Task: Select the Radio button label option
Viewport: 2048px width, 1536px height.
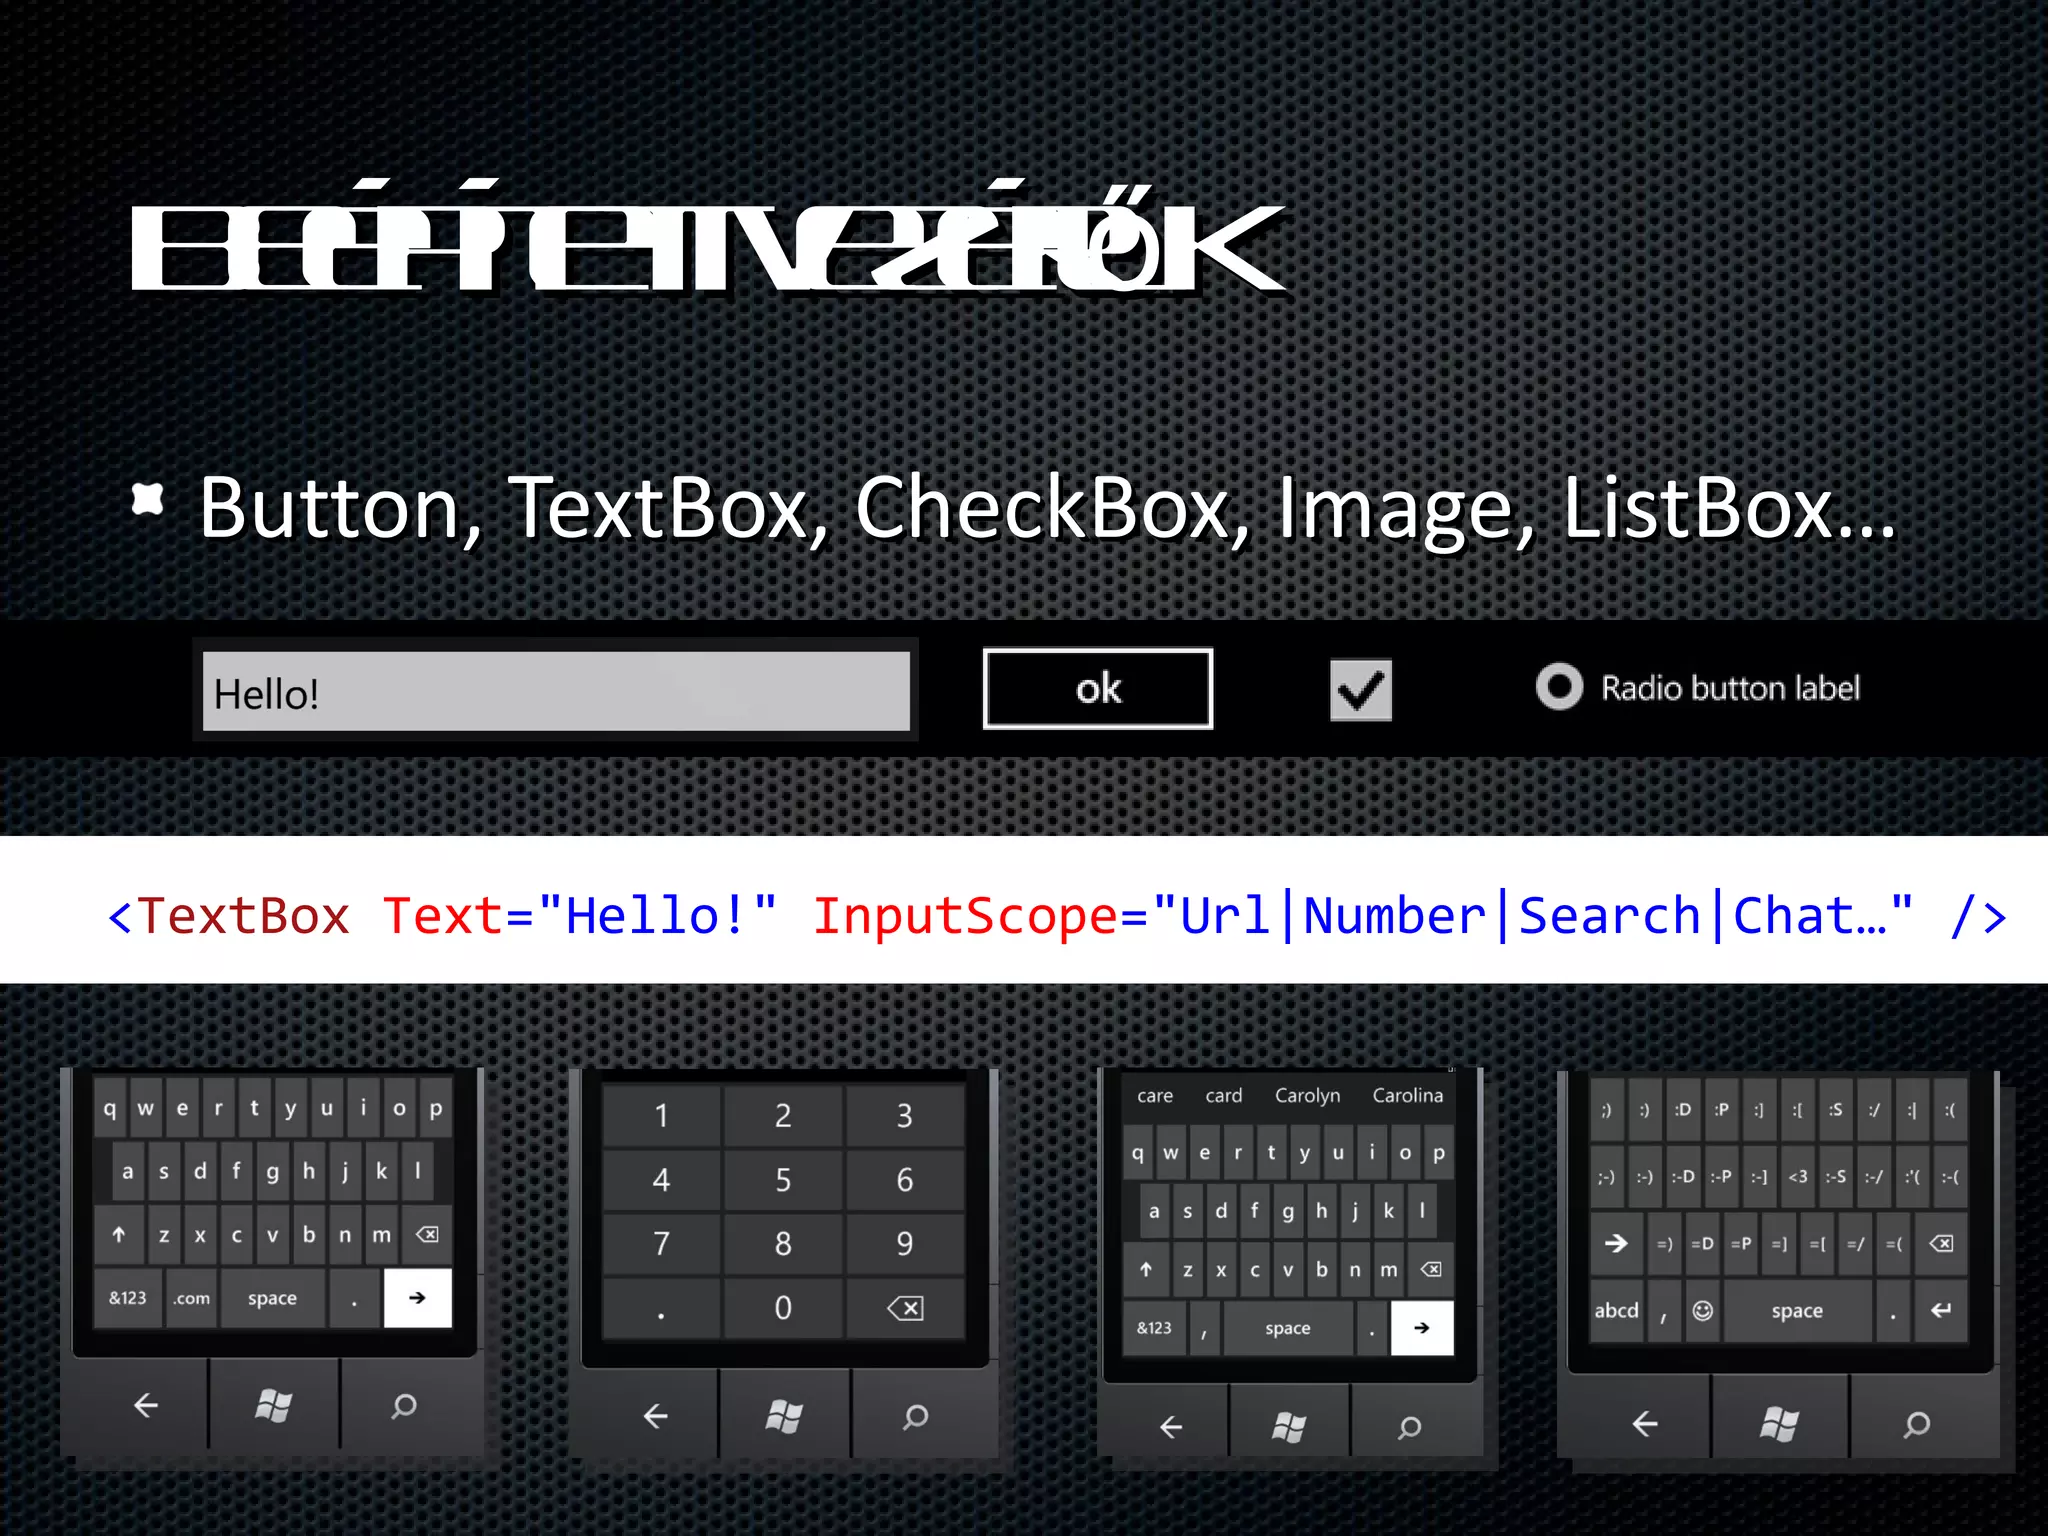Action: [1698, 688]
